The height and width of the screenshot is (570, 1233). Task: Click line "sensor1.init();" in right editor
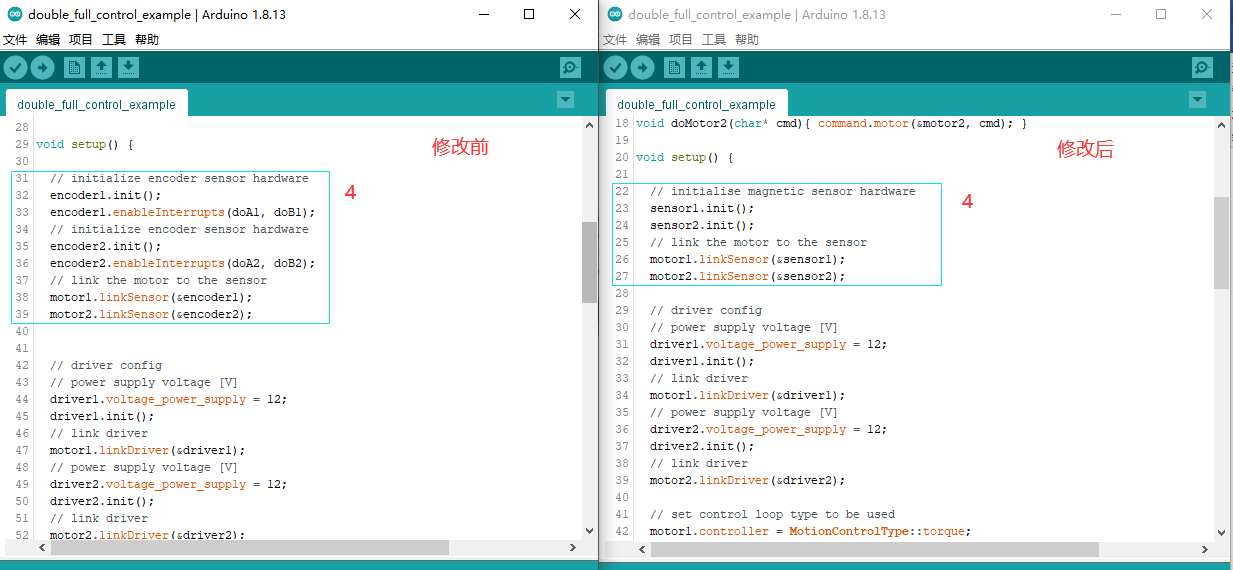(x=702, y=208)
